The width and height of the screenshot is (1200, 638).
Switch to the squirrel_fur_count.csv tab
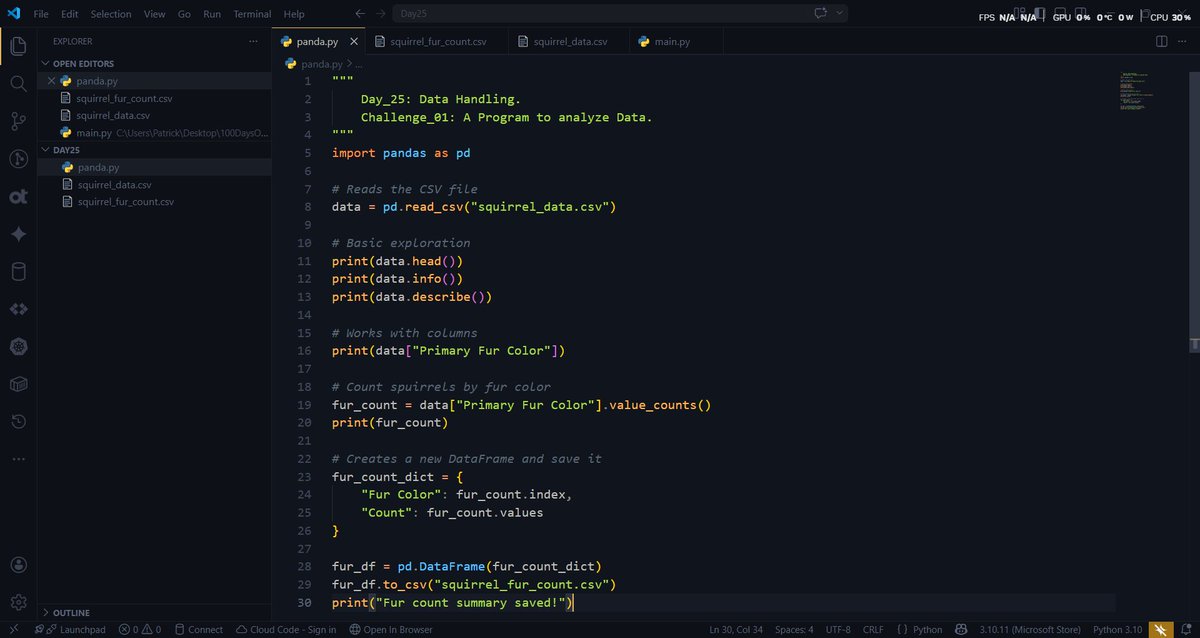point(436,41)
